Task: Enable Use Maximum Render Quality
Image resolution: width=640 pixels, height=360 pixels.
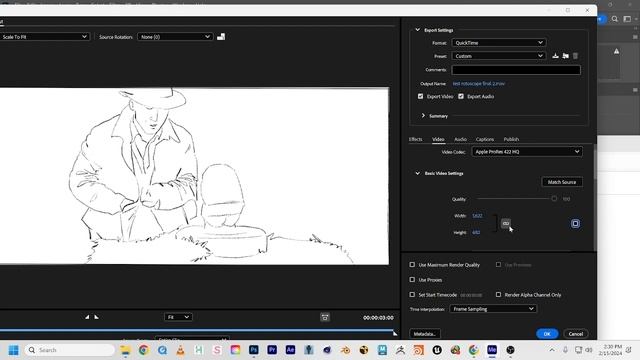Action: (412, 264)
